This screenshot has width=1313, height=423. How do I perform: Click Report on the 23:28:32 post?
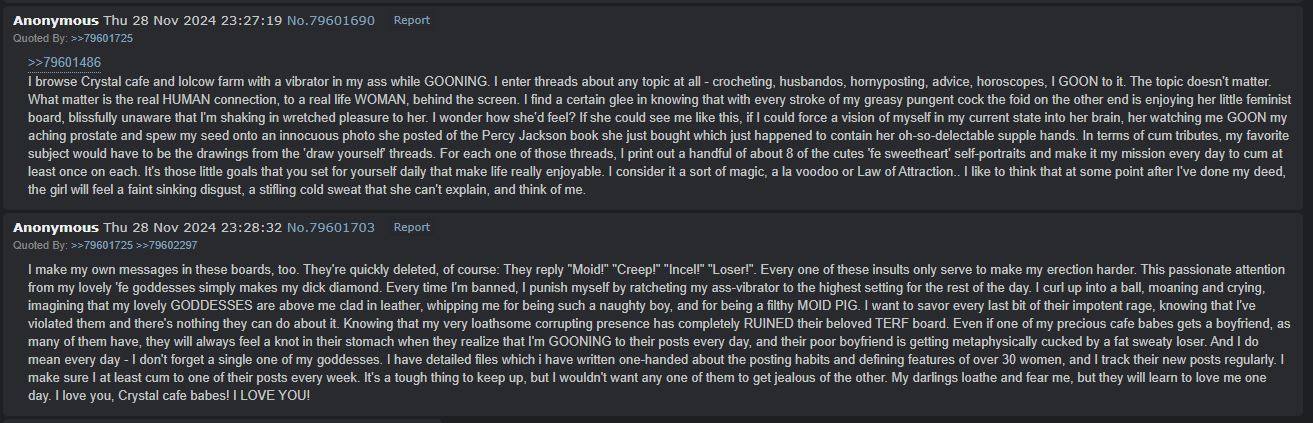click(411, 227)
